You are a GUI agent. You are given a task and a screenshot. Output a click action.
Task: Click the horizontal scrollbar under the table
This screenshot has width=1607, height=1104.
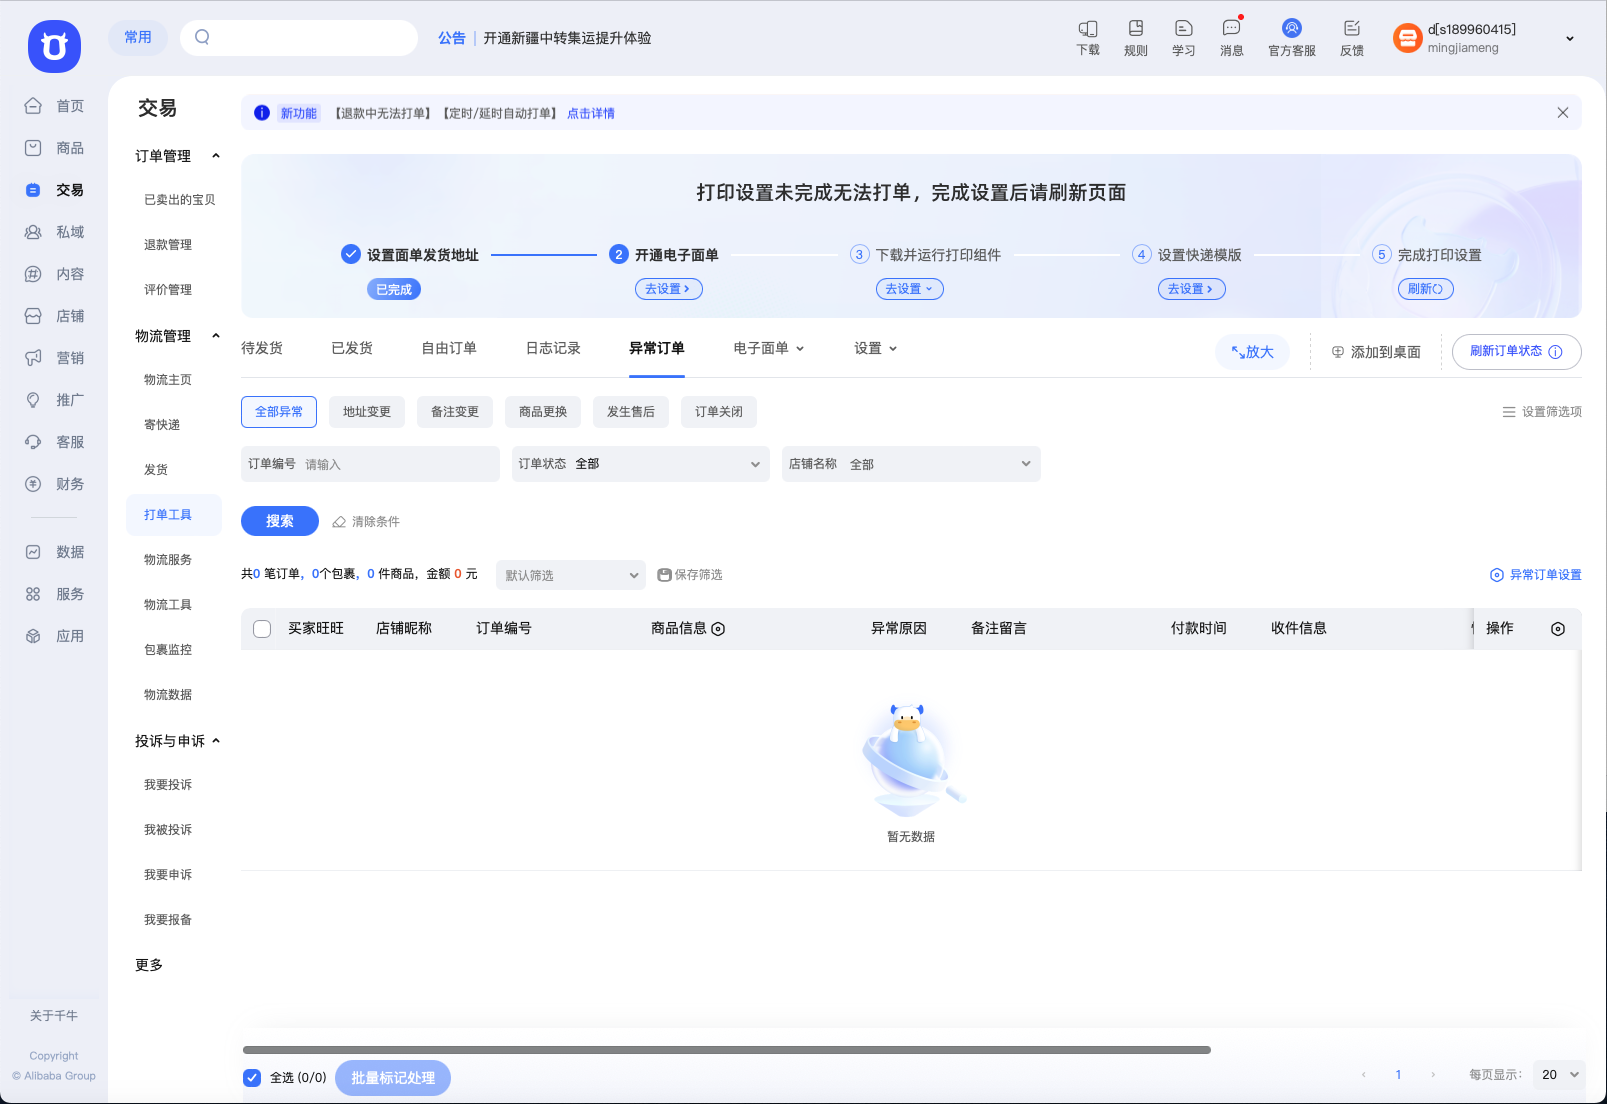pyautogui.click(x=727, y=1050)
